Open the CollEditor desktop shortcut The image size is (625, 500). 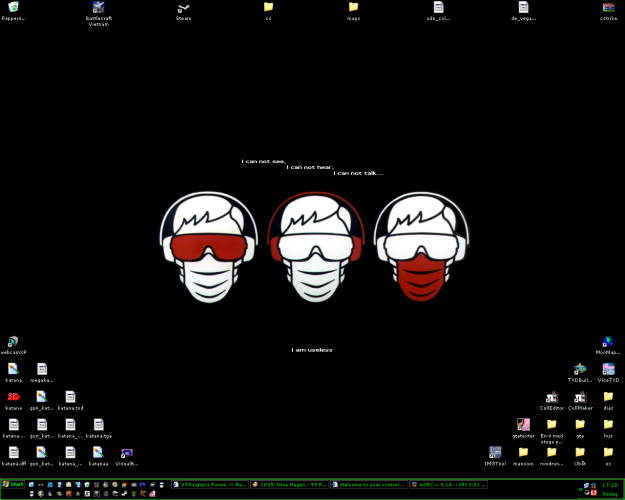[x=552, y=397]
